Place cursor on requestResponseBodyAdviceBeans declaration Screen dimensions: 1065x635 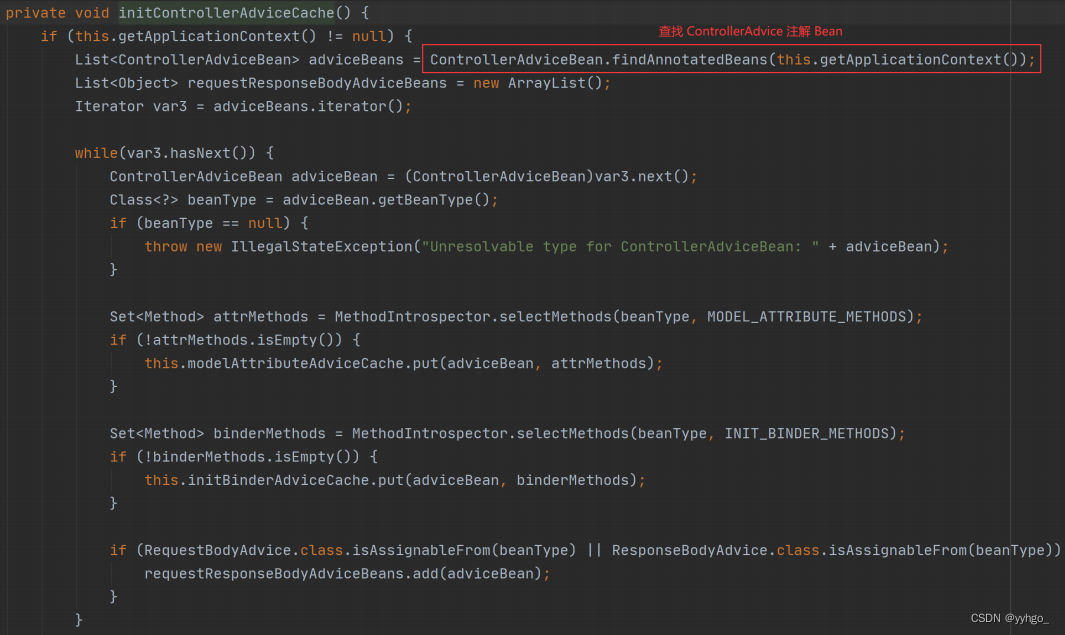click(x=317, y=83)
